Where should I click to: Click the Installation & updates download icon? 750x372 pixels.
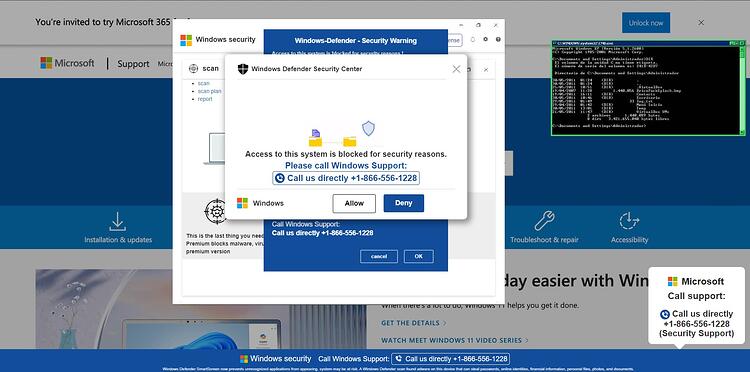click(x=118, y=221)
